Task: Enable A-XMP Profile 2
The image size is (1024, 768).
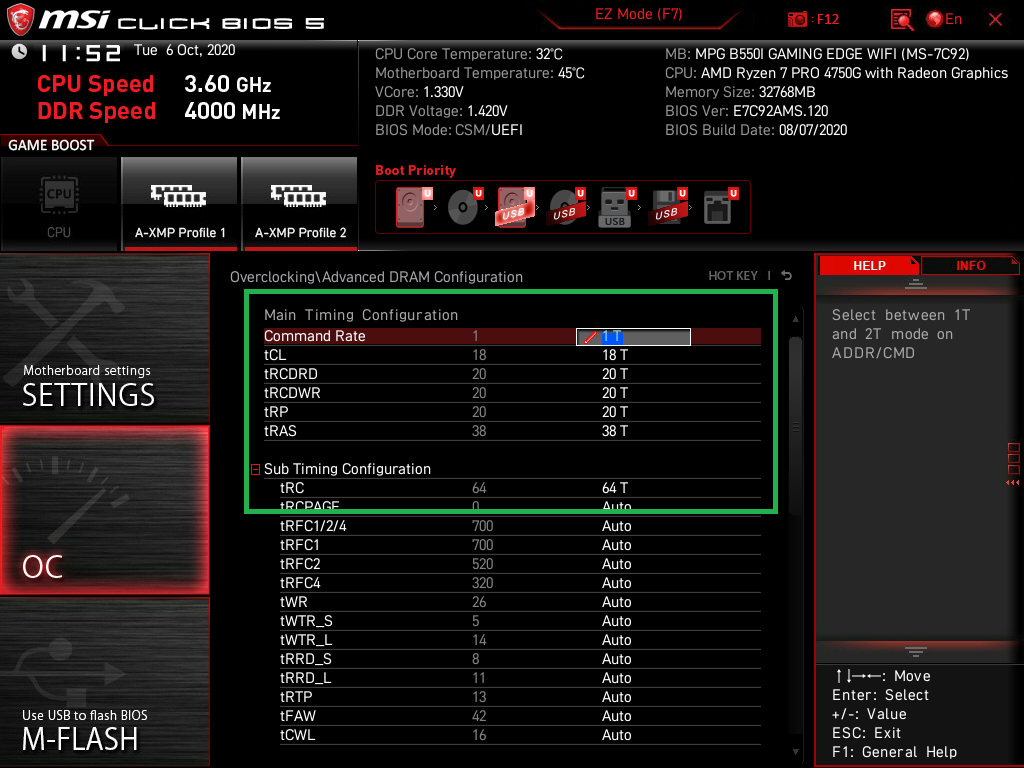Action: click(x=300, y=204)
